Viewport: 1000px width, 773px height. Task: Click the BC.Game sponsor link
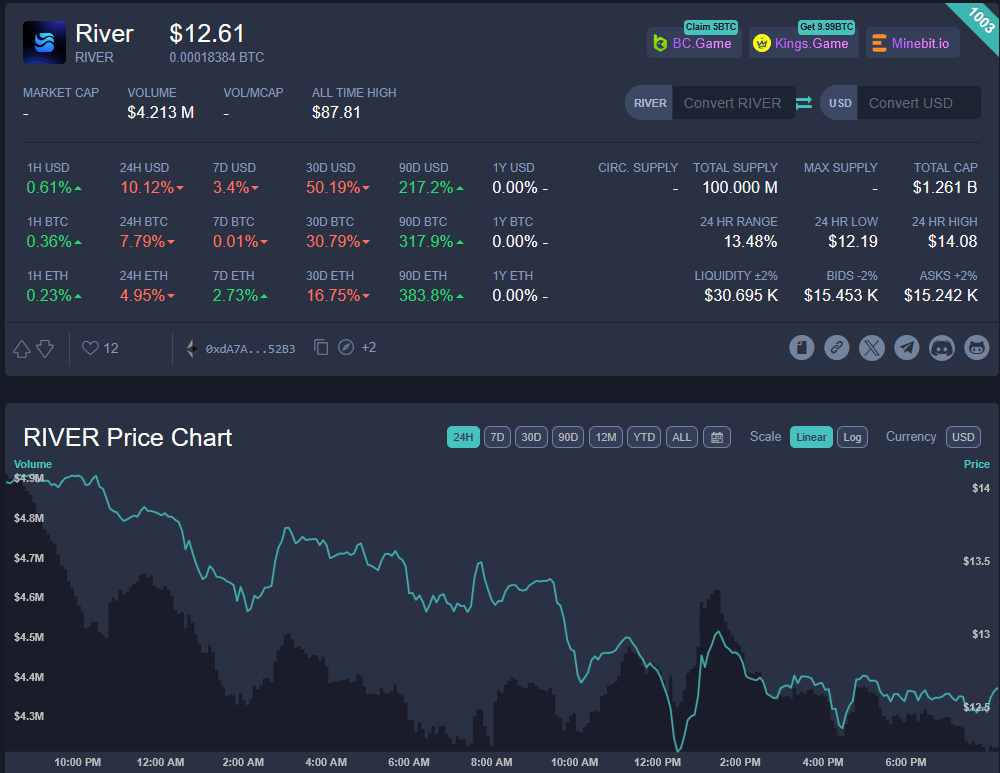693,43
